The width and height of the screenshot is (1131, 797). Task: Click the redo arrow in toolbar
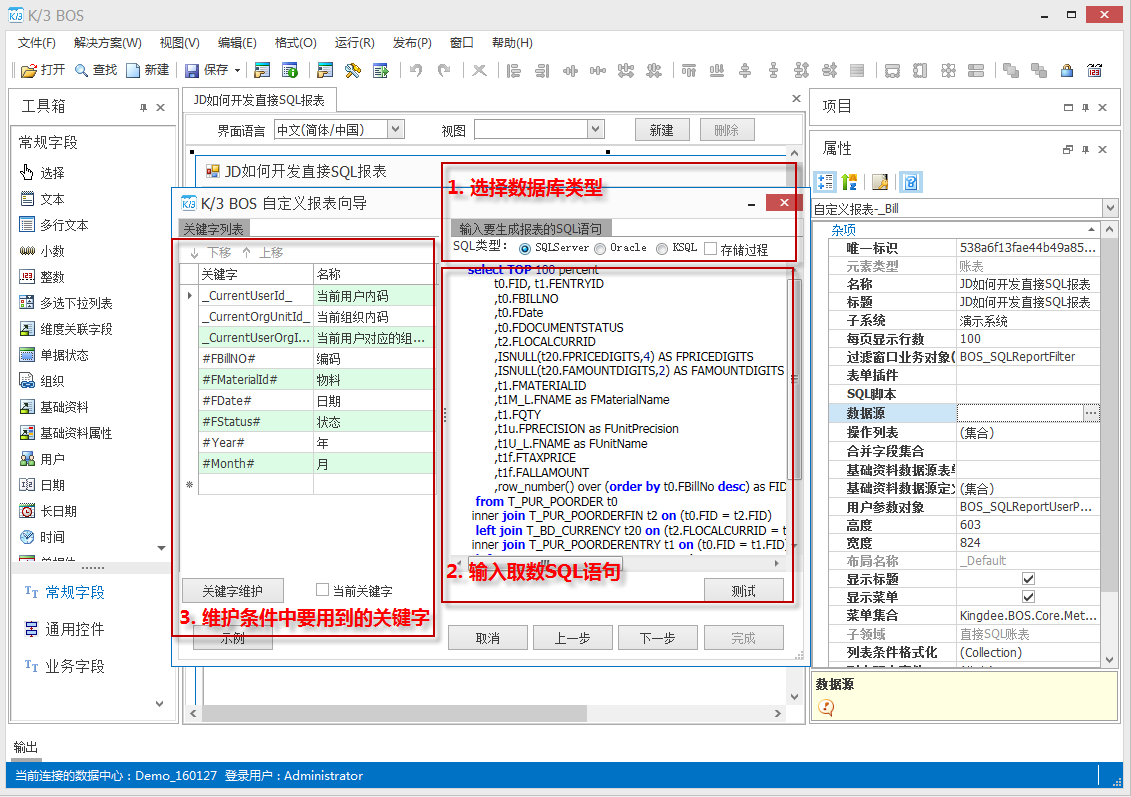point(444,70)
